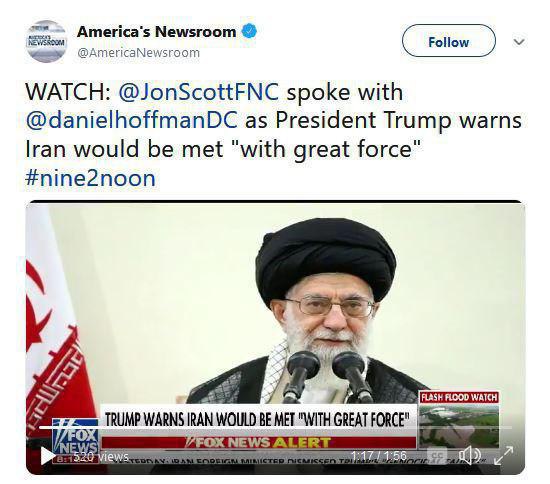Screen dimensions: 550x484
Task: Click the video time display 1:17 / 1:56
Action: [x=379, y=456]
